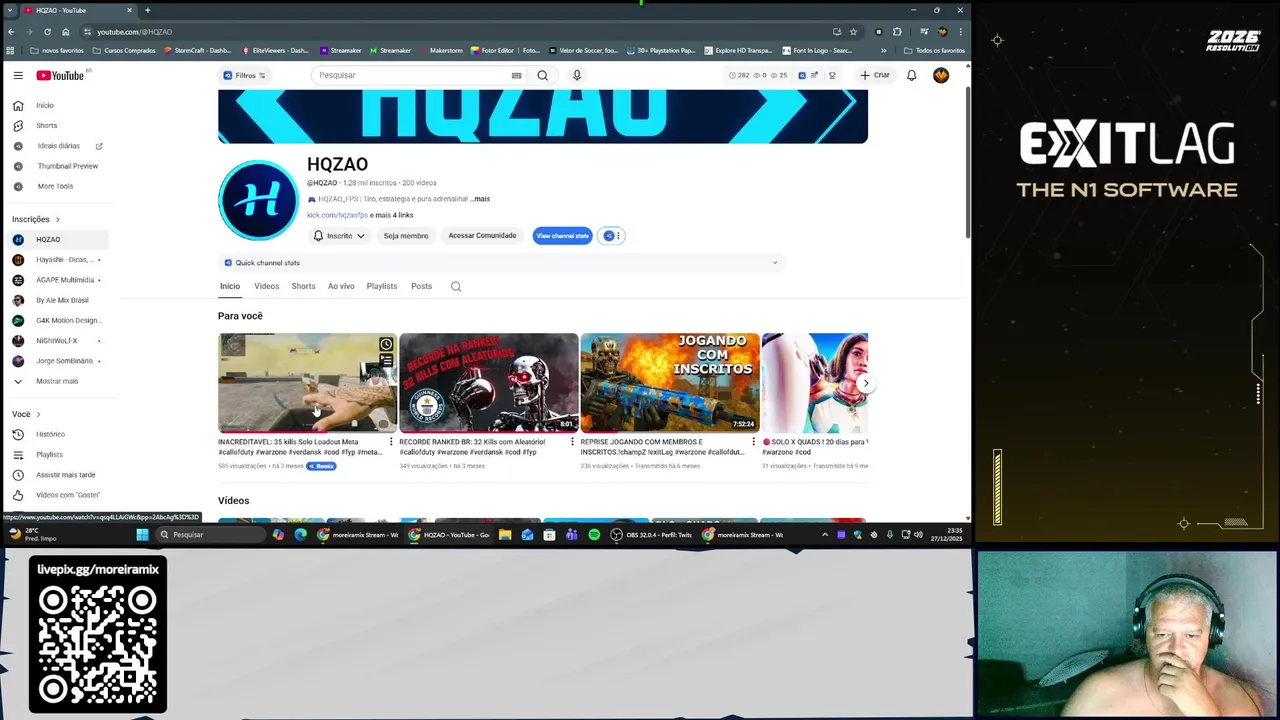Open the Inscrito subscription dropdown

tap(339, 236)
